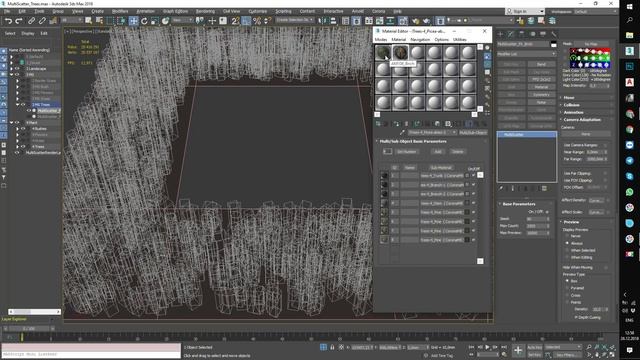Viewport: 640px width, 360px height.
Task: Open the Utilities menu in Material Editor
Action: (460, 40)
